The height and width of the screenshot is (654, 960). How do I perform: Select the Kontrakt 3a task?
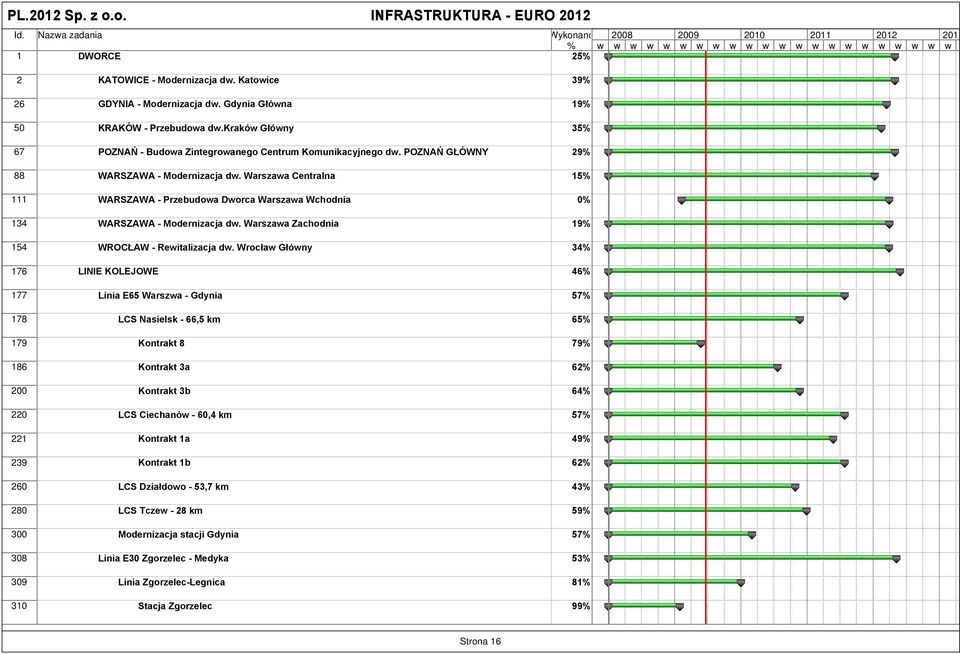click(164, 367)
